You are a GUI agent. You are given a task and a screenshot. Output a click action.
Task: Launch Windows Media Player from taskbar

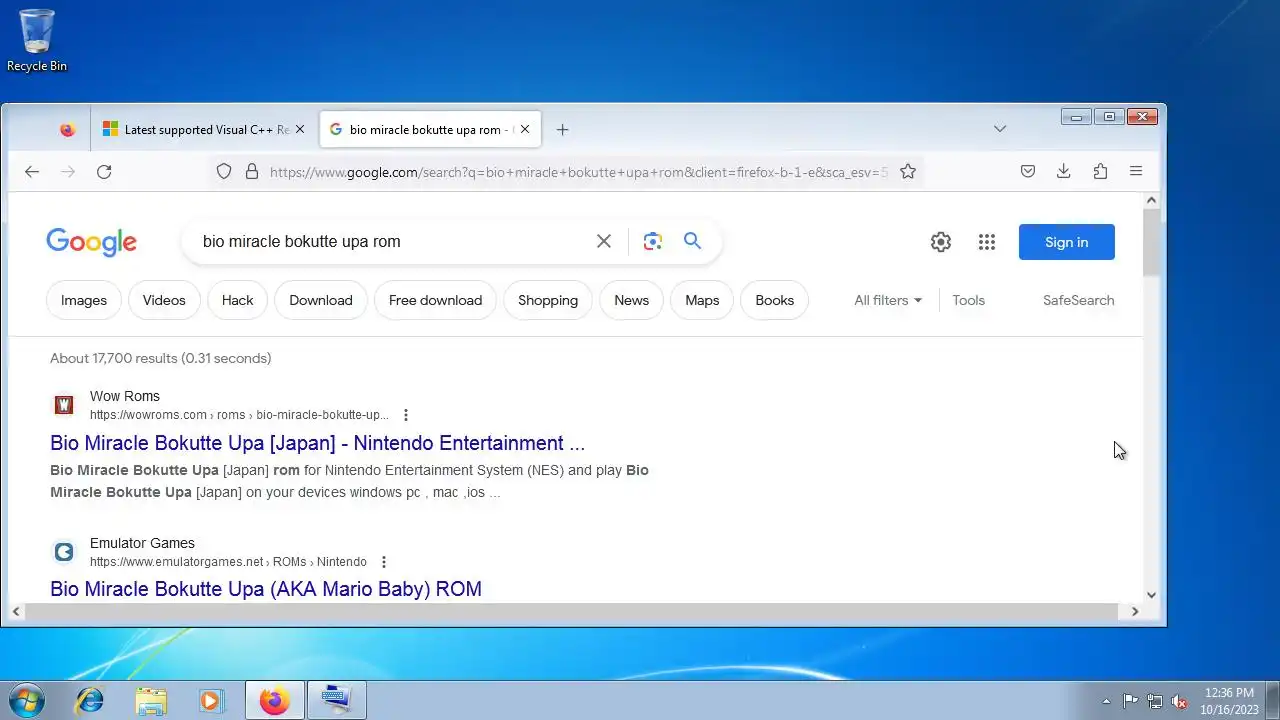pos(211,700)
